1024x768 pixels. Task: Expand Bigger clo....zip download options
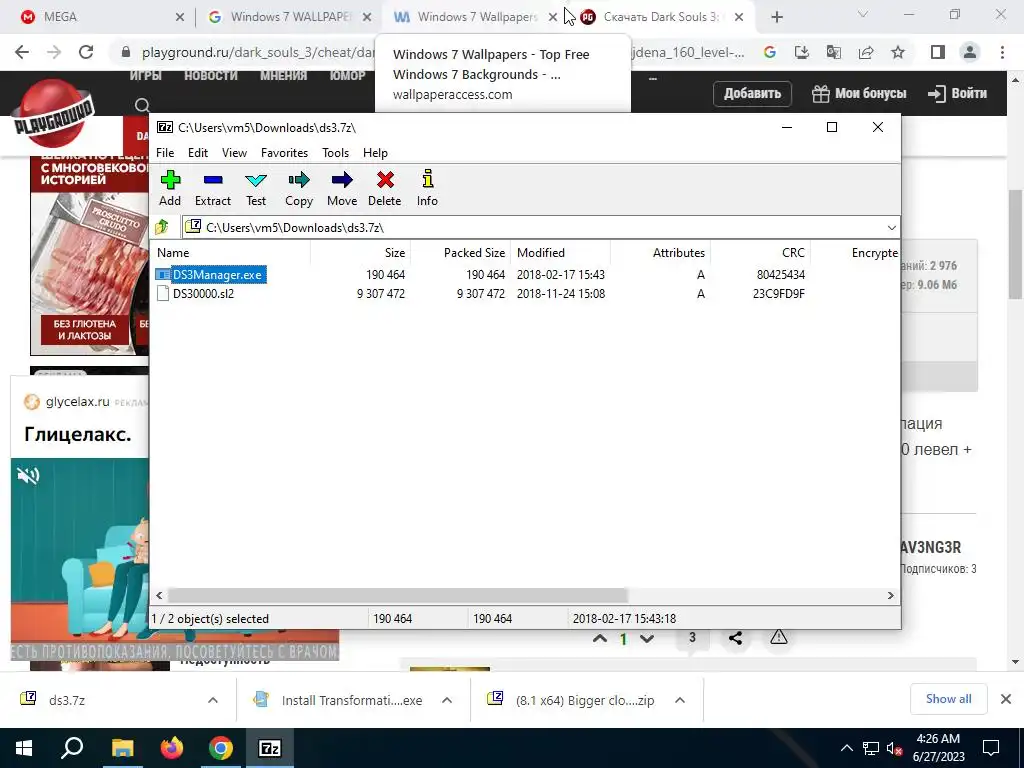(x=680, y=700)
